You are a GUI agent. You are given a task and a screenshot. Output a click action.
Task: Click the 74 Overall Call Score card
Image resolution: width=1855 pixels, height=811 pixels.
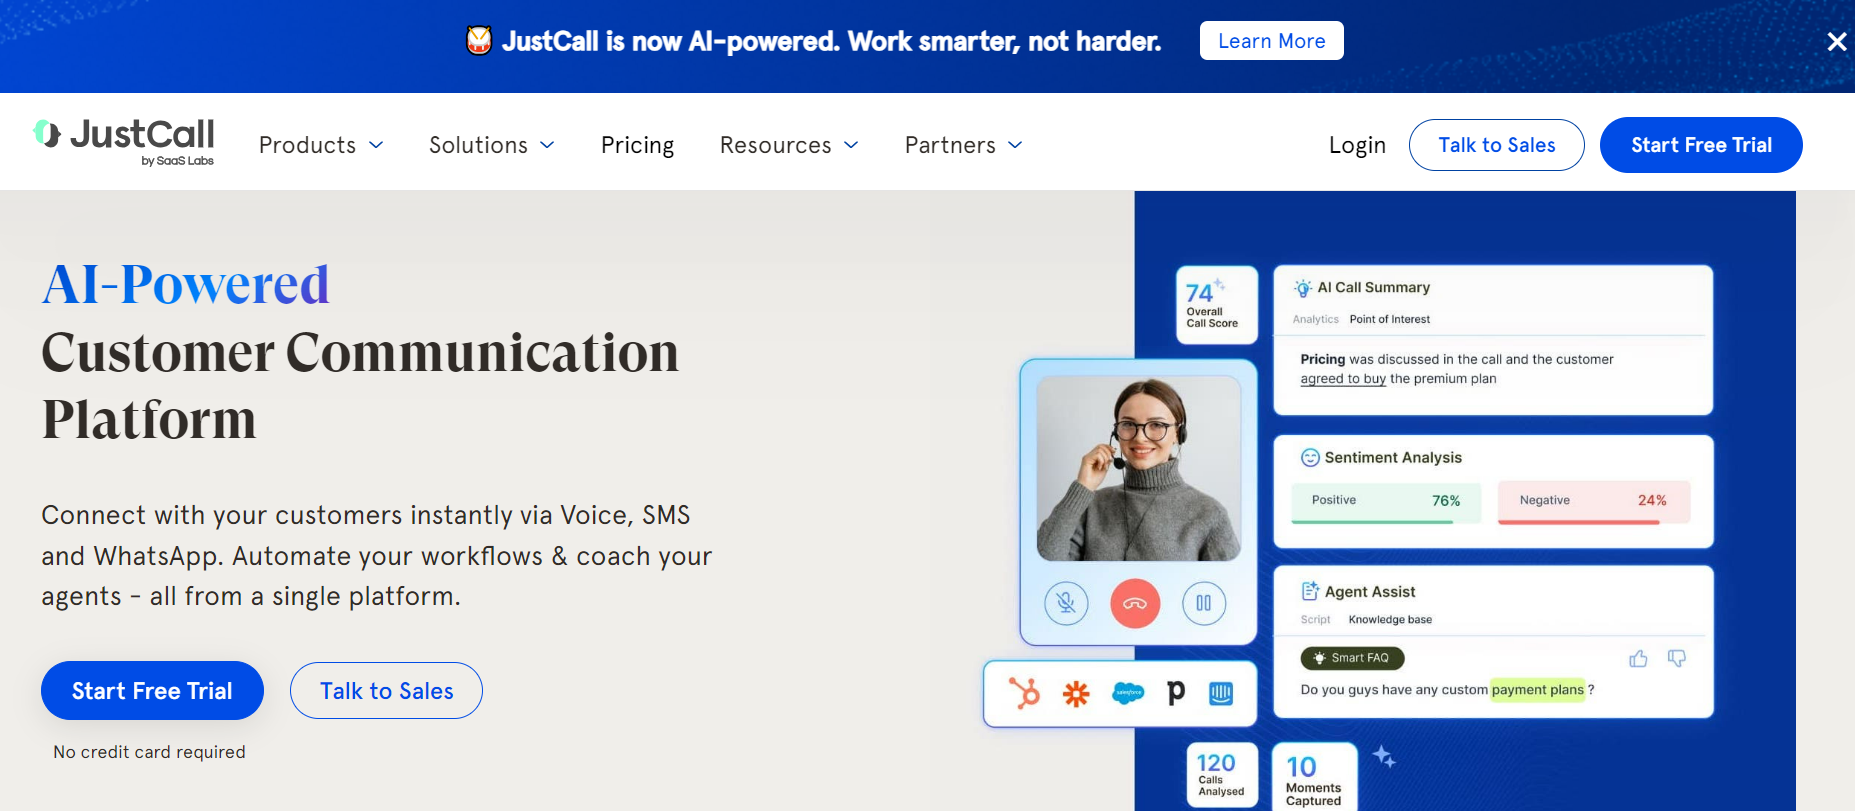(1216, 305)
